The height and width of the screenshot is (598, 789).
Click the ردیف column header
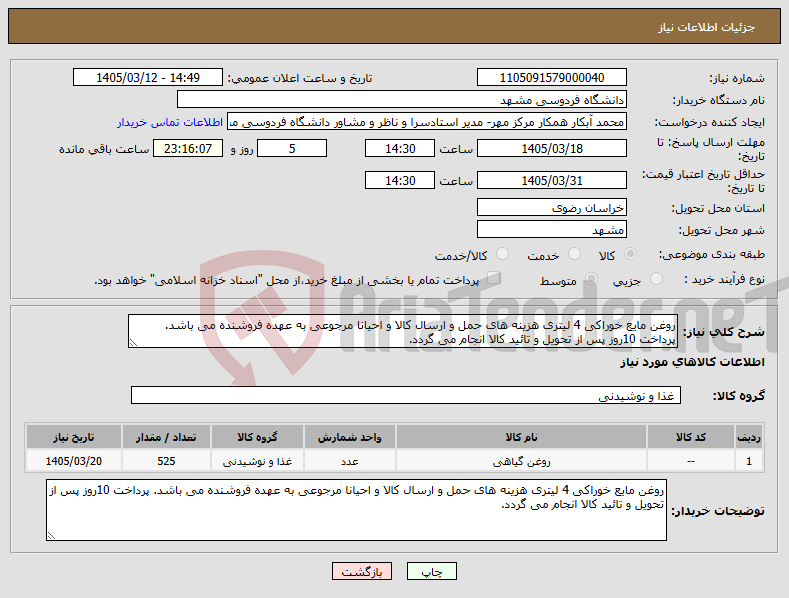point(749,437)
